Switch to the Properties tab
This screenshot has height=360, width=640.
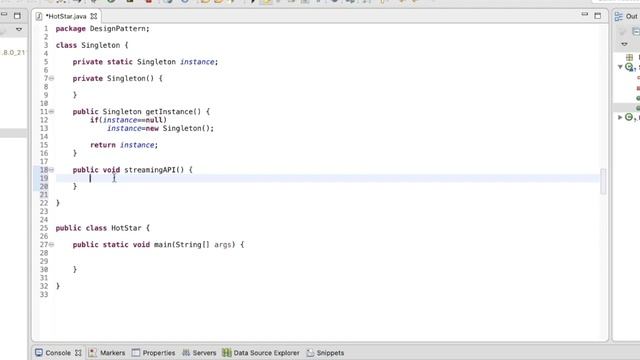(153, 353)
